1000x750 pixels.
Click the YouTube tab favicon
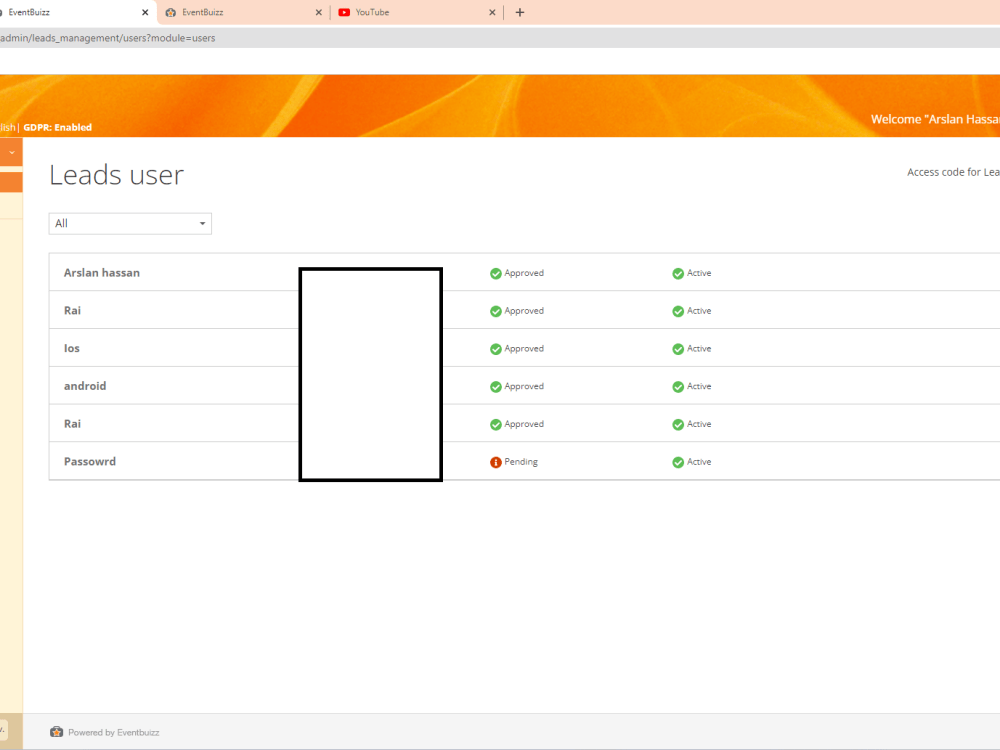pyautogui.click(x=344, y=12)
